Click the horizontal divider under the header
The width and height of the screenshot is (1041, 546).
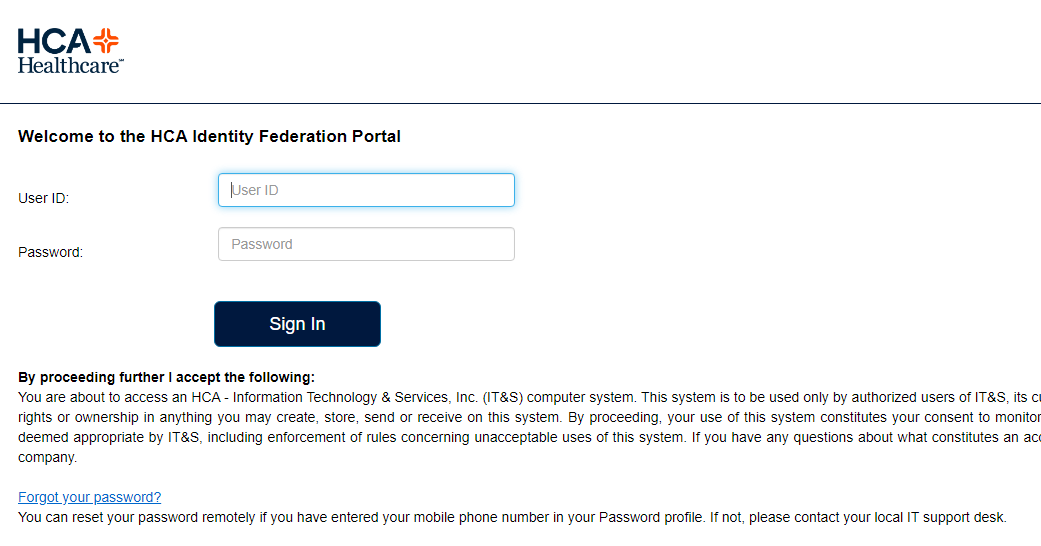click(x=520, y=104)
